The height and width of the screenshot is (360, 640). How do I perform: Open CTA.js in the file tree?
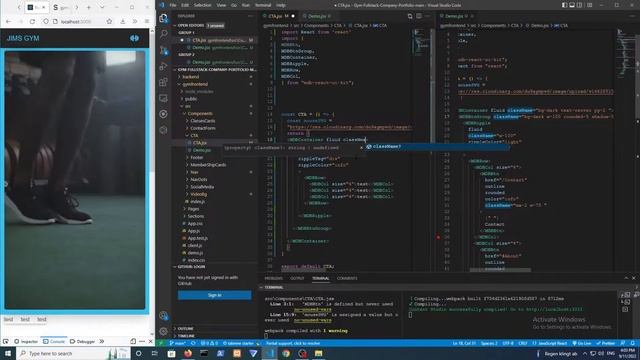(x=200, y=143)
